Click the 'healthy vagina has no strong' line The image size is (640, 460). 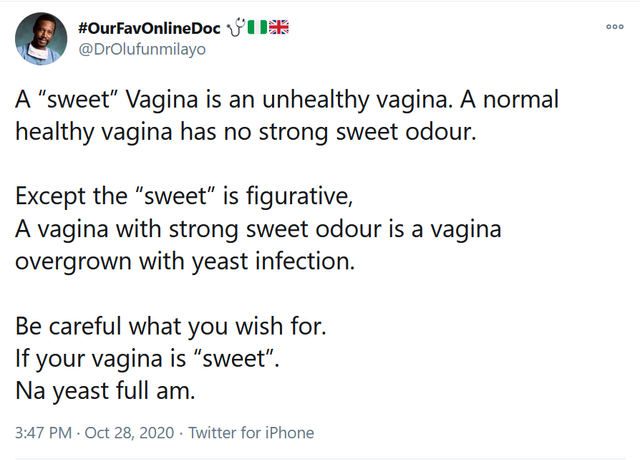coord(246,132)
